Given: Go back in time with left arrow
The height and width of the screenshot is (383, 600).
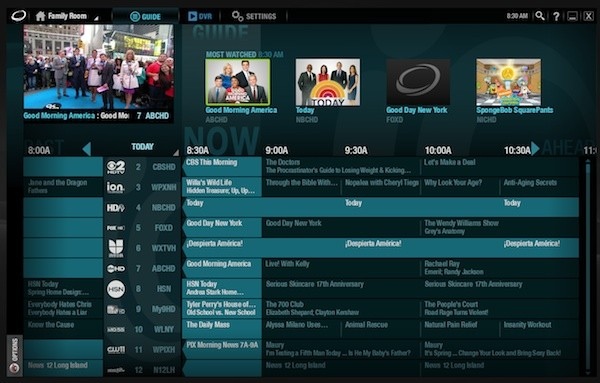Looking at the screenshot, I should 87,149.
